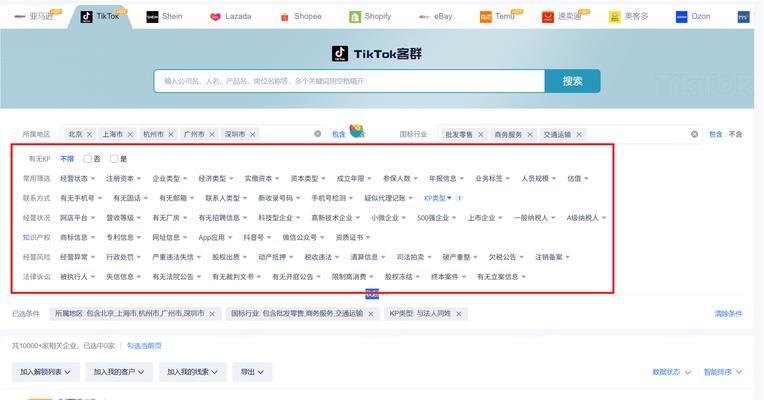Tick the 是 checkbox for 有无KP
Viewport: 764px width, 400px height.
coord(115,159)
